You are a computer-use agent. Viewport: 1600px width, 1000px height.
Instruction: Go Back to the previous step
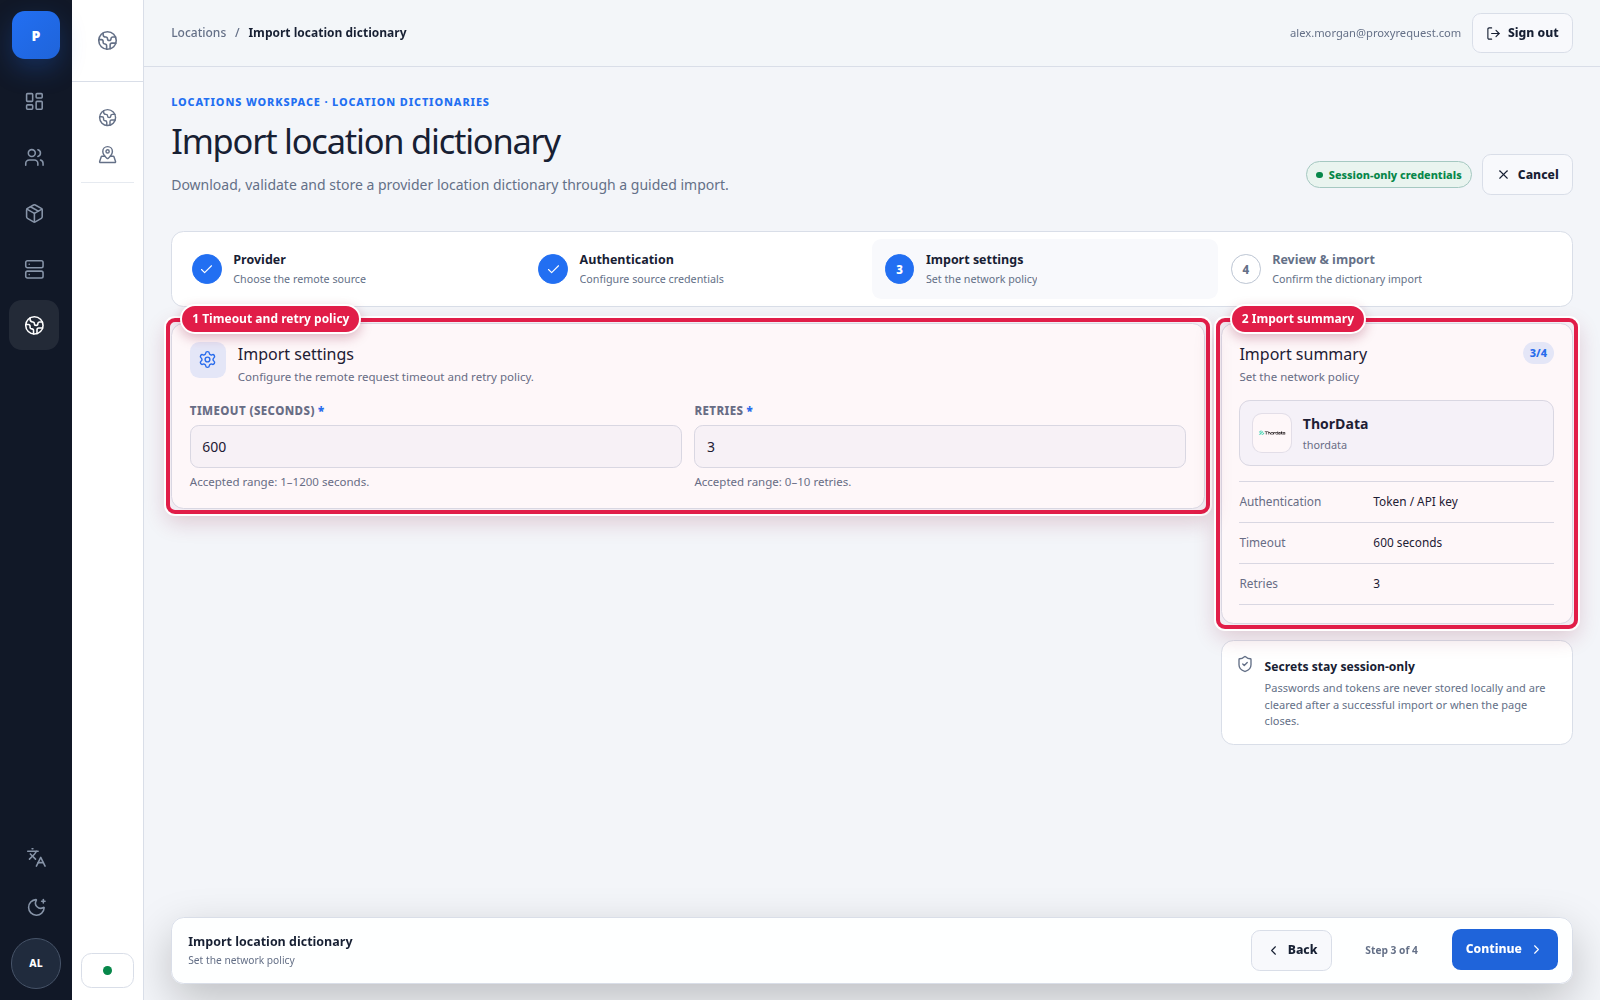click(1291, 950)
